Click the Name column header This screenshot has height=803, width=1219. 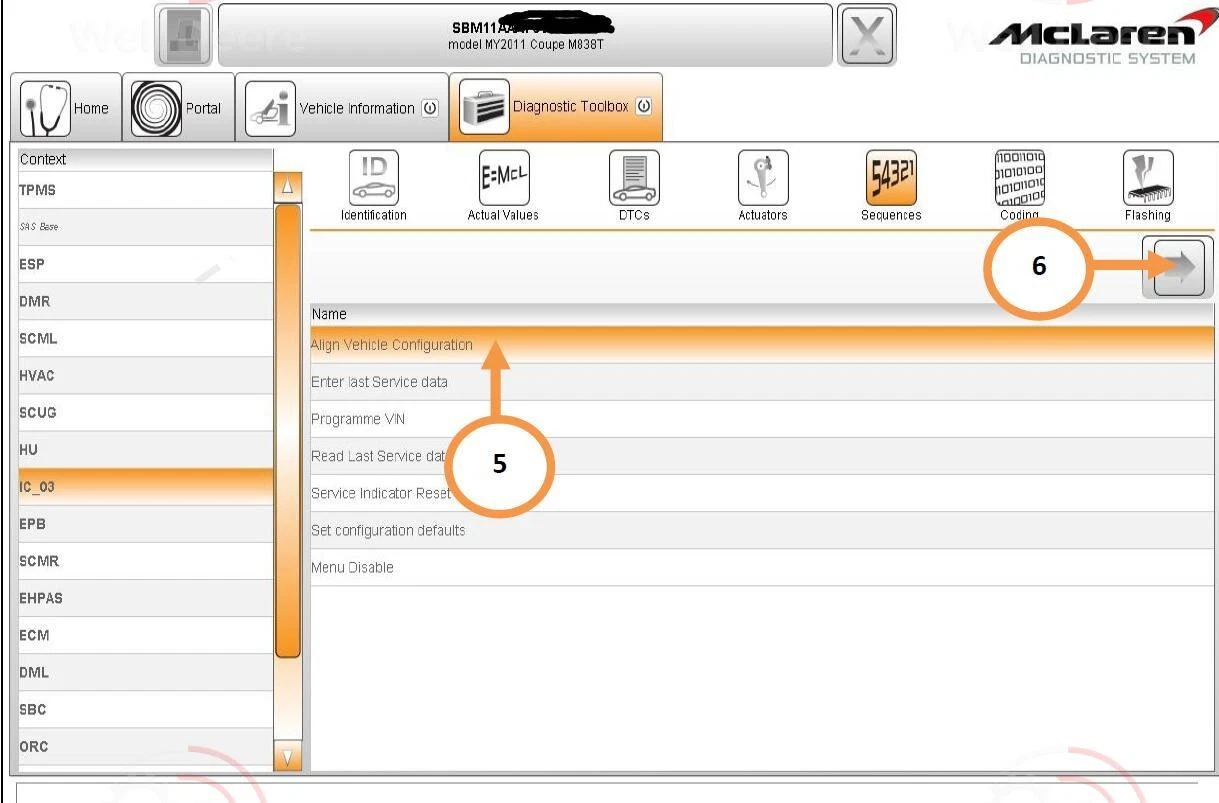(762, 314)
